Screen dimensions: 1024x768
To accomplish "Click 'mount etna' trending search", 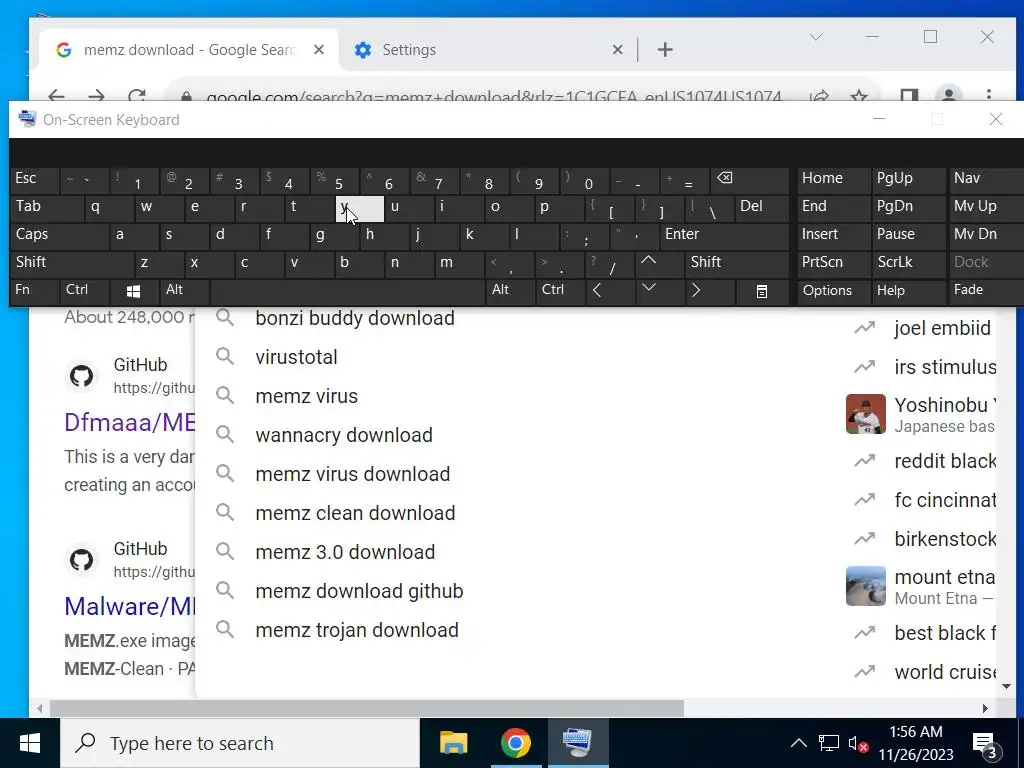I will coord(944,577).
